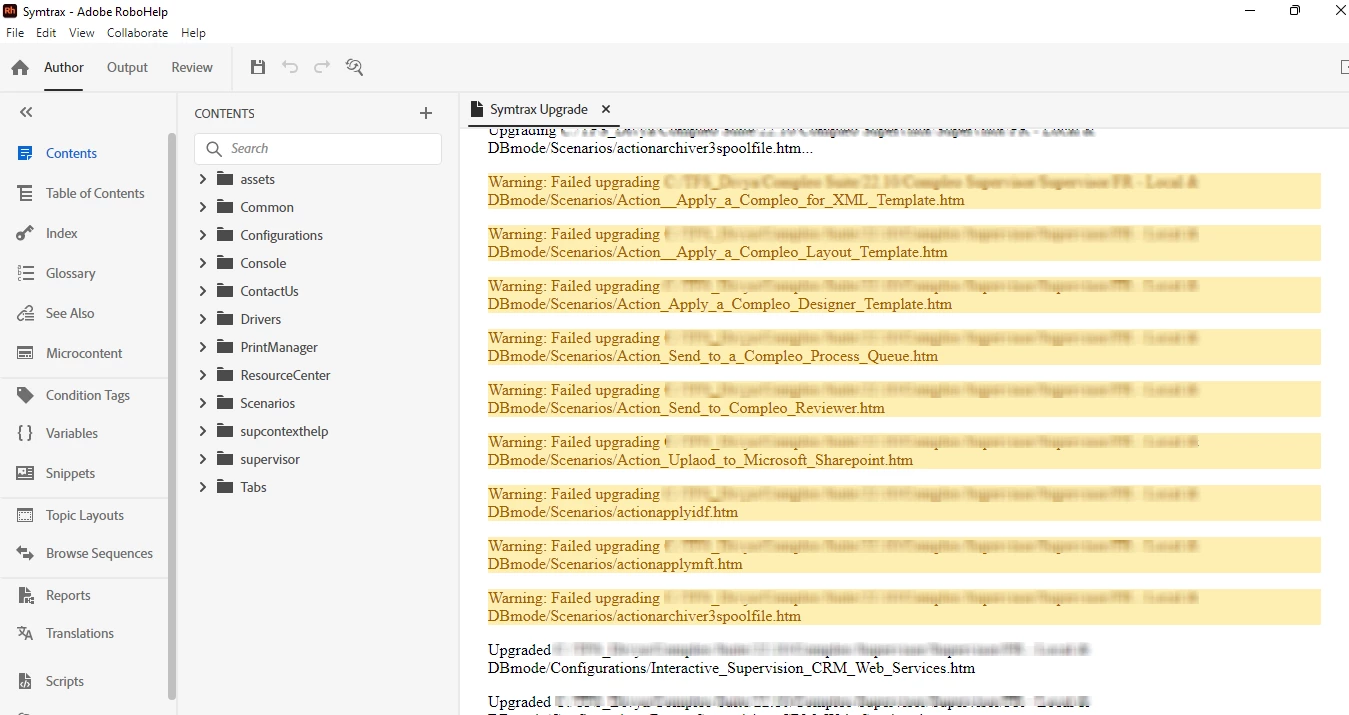Click the Redo arrow icon
The image size is (1349, 715).
[x=322, y=67]
